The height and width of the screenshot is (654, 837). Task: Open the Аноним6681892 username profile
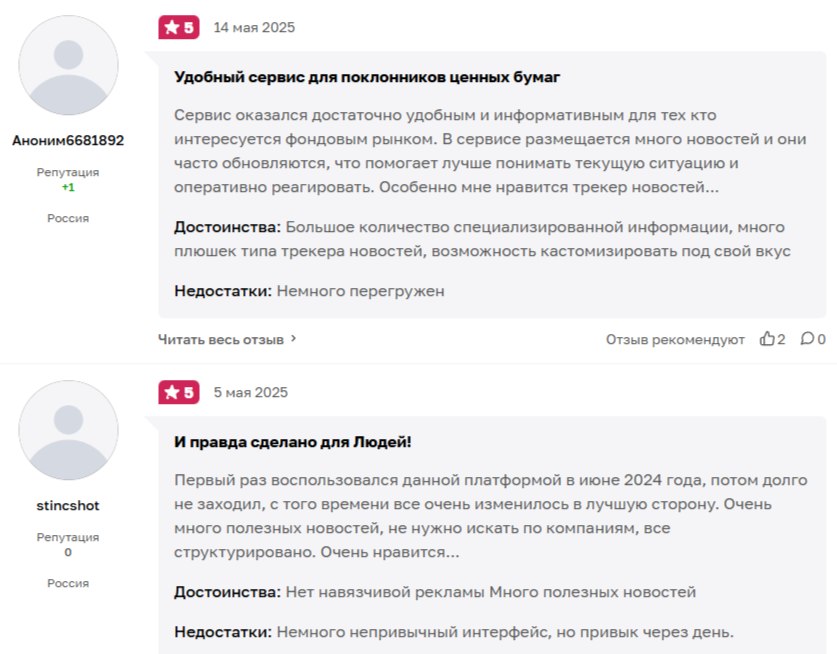click(x=68, y=141)
